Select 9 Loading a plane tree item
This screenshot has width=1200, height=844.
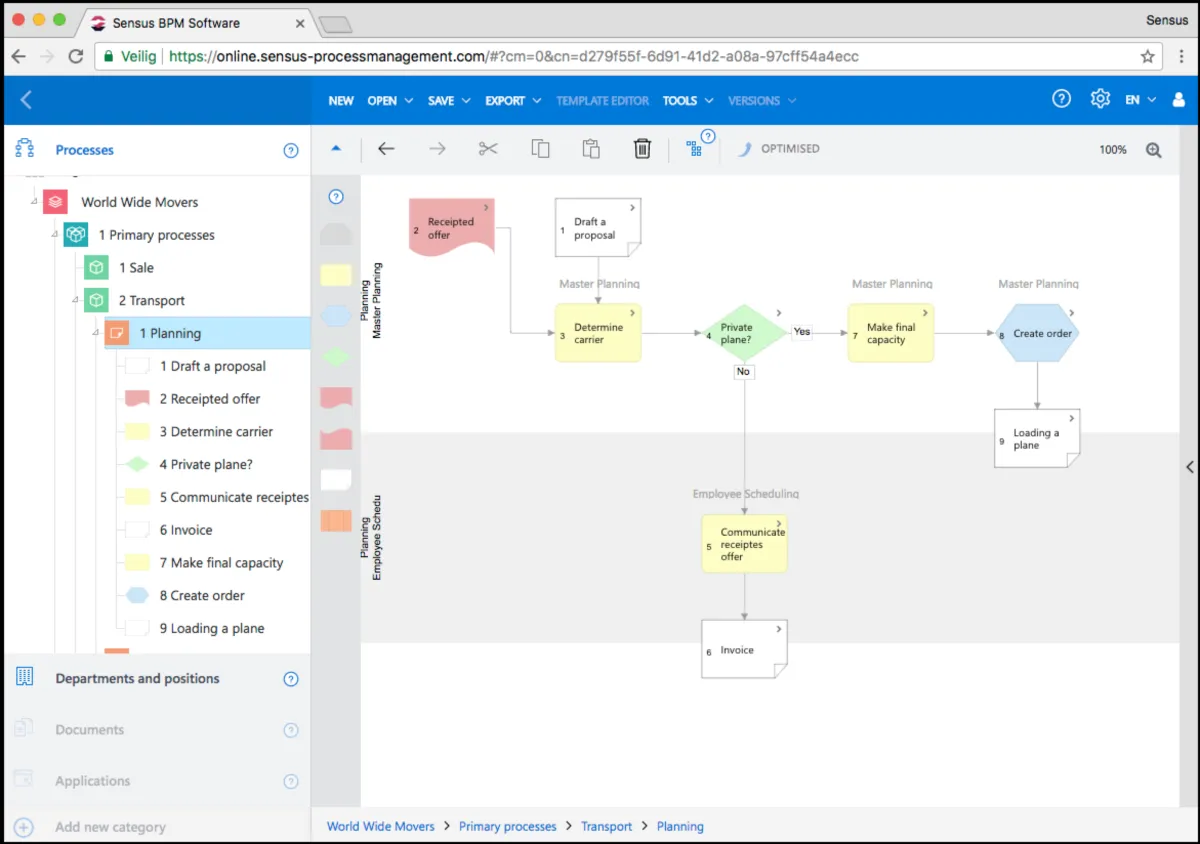point(212,628)
